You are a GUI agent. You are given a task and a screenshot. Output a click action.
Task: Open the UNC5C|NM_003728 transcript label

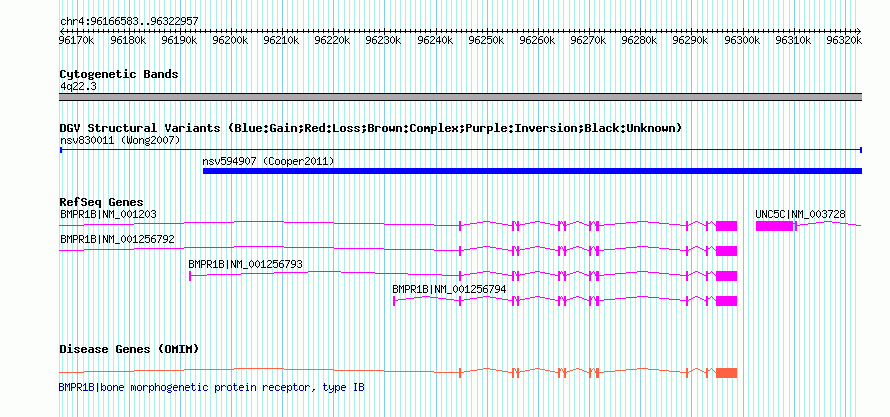click(800, 214)
